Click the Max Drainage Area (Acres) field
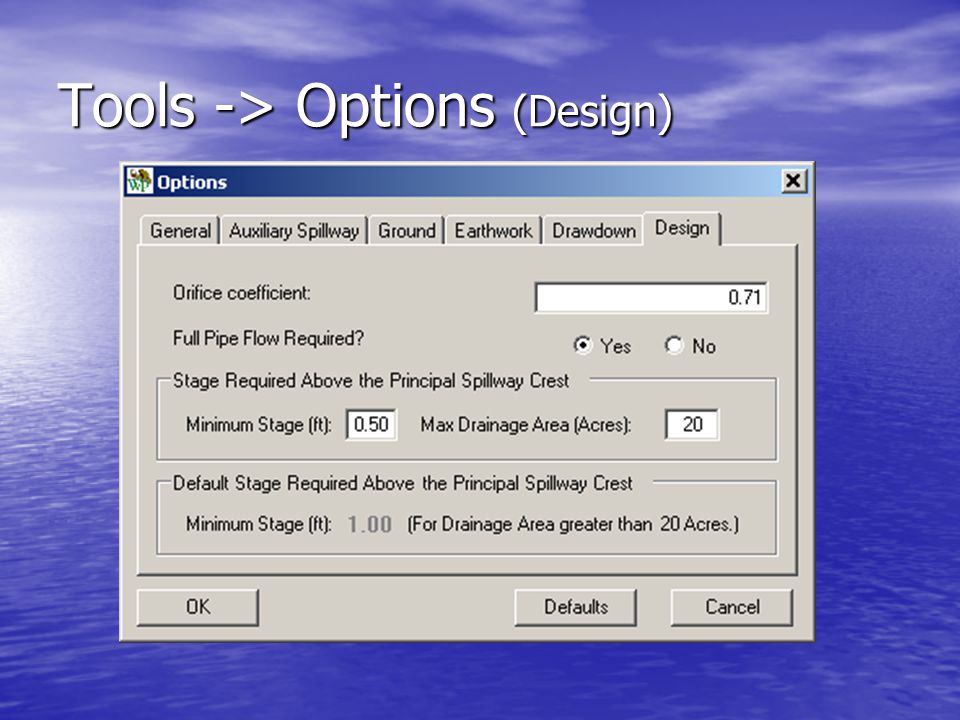The width and height of the screenshot is (960, 720). coord(692,424)
